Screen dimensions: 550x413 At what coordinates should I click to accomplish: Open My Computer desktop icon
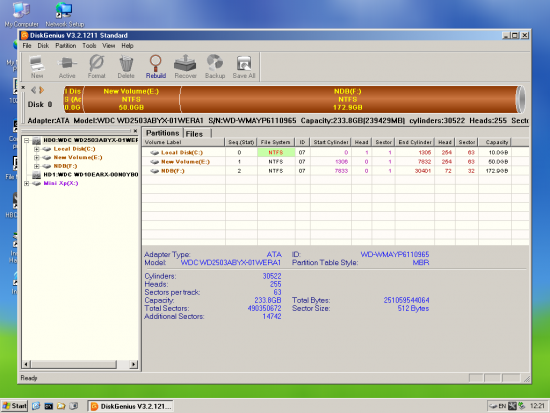(21, 15)
